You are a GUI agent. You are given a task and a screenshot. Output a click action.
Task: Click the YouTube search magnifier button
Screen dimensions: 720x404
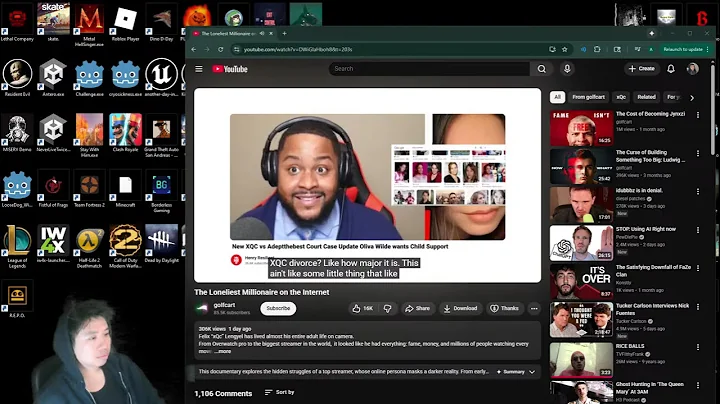[542, 69]
